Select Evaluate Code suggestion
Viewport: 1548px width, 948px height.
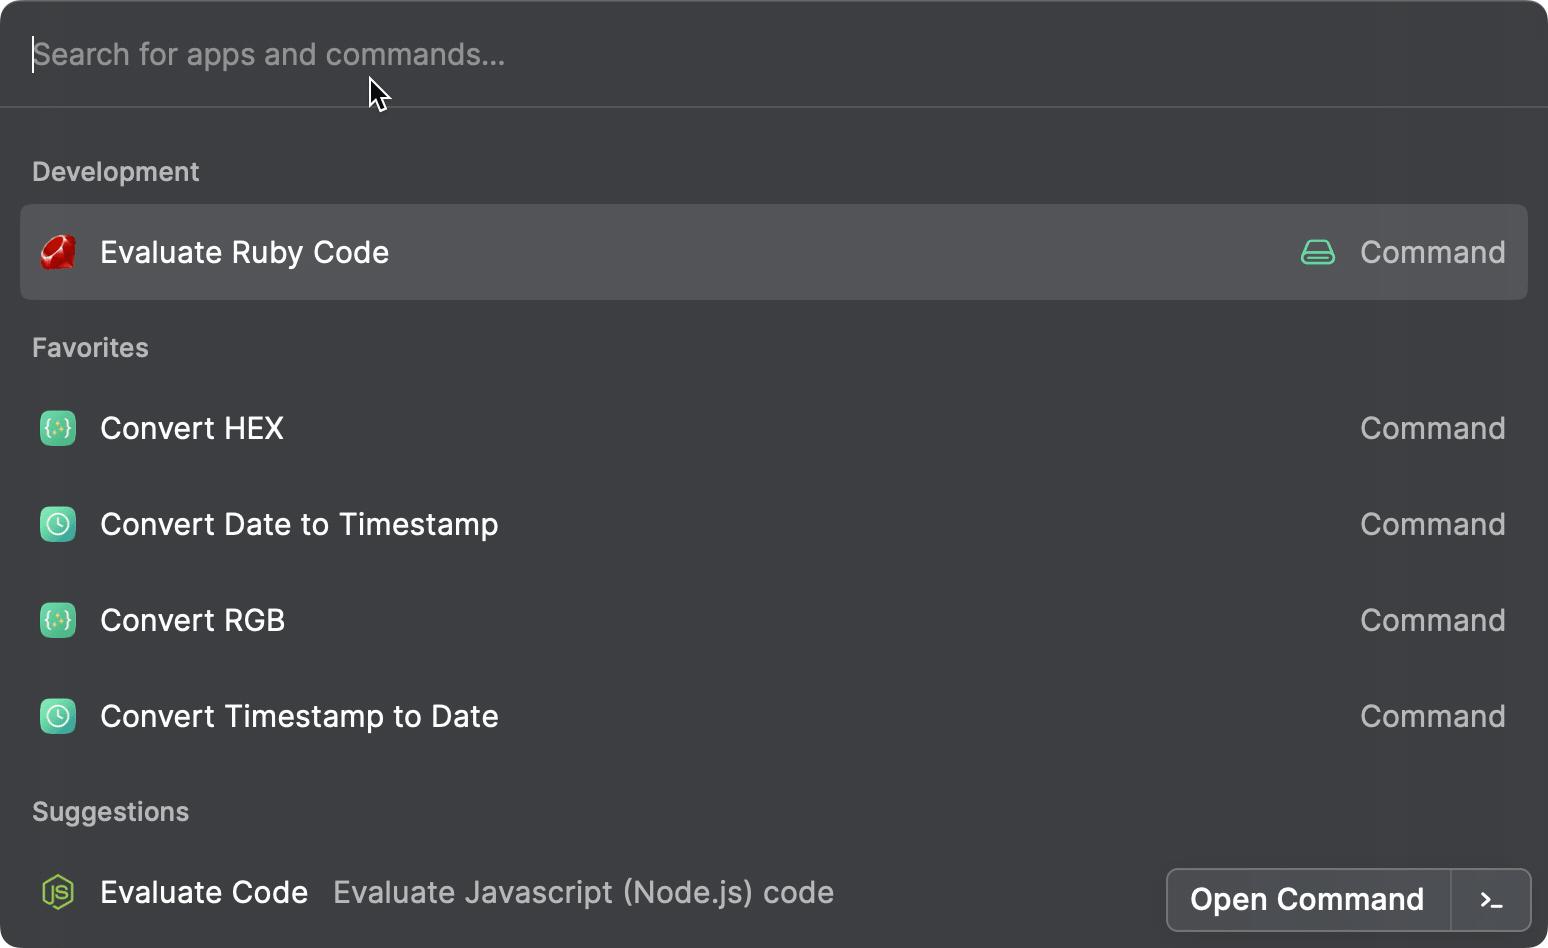(204, 892)
